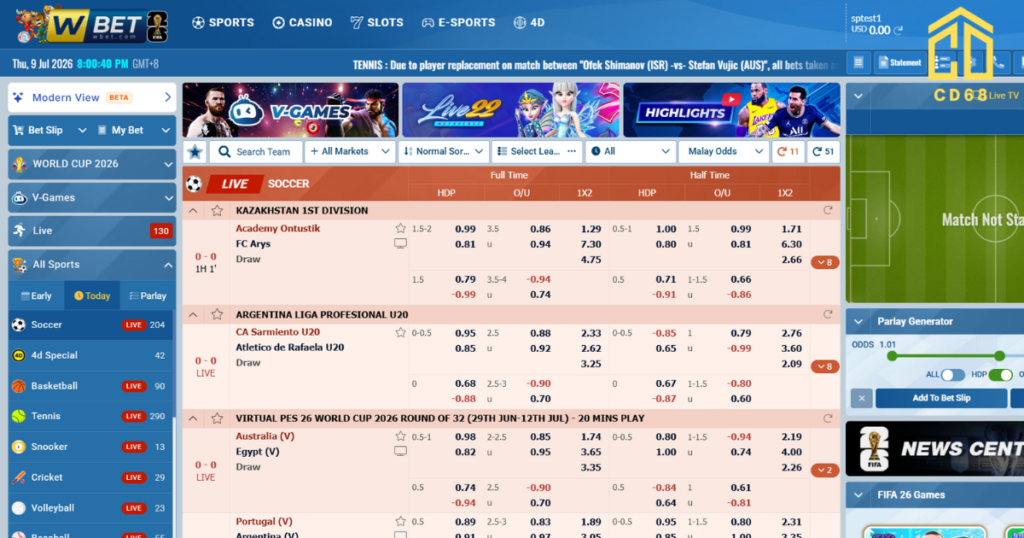Select Snooker in the sports list
Screen dimensions: 1024x538
pos(91,447)
